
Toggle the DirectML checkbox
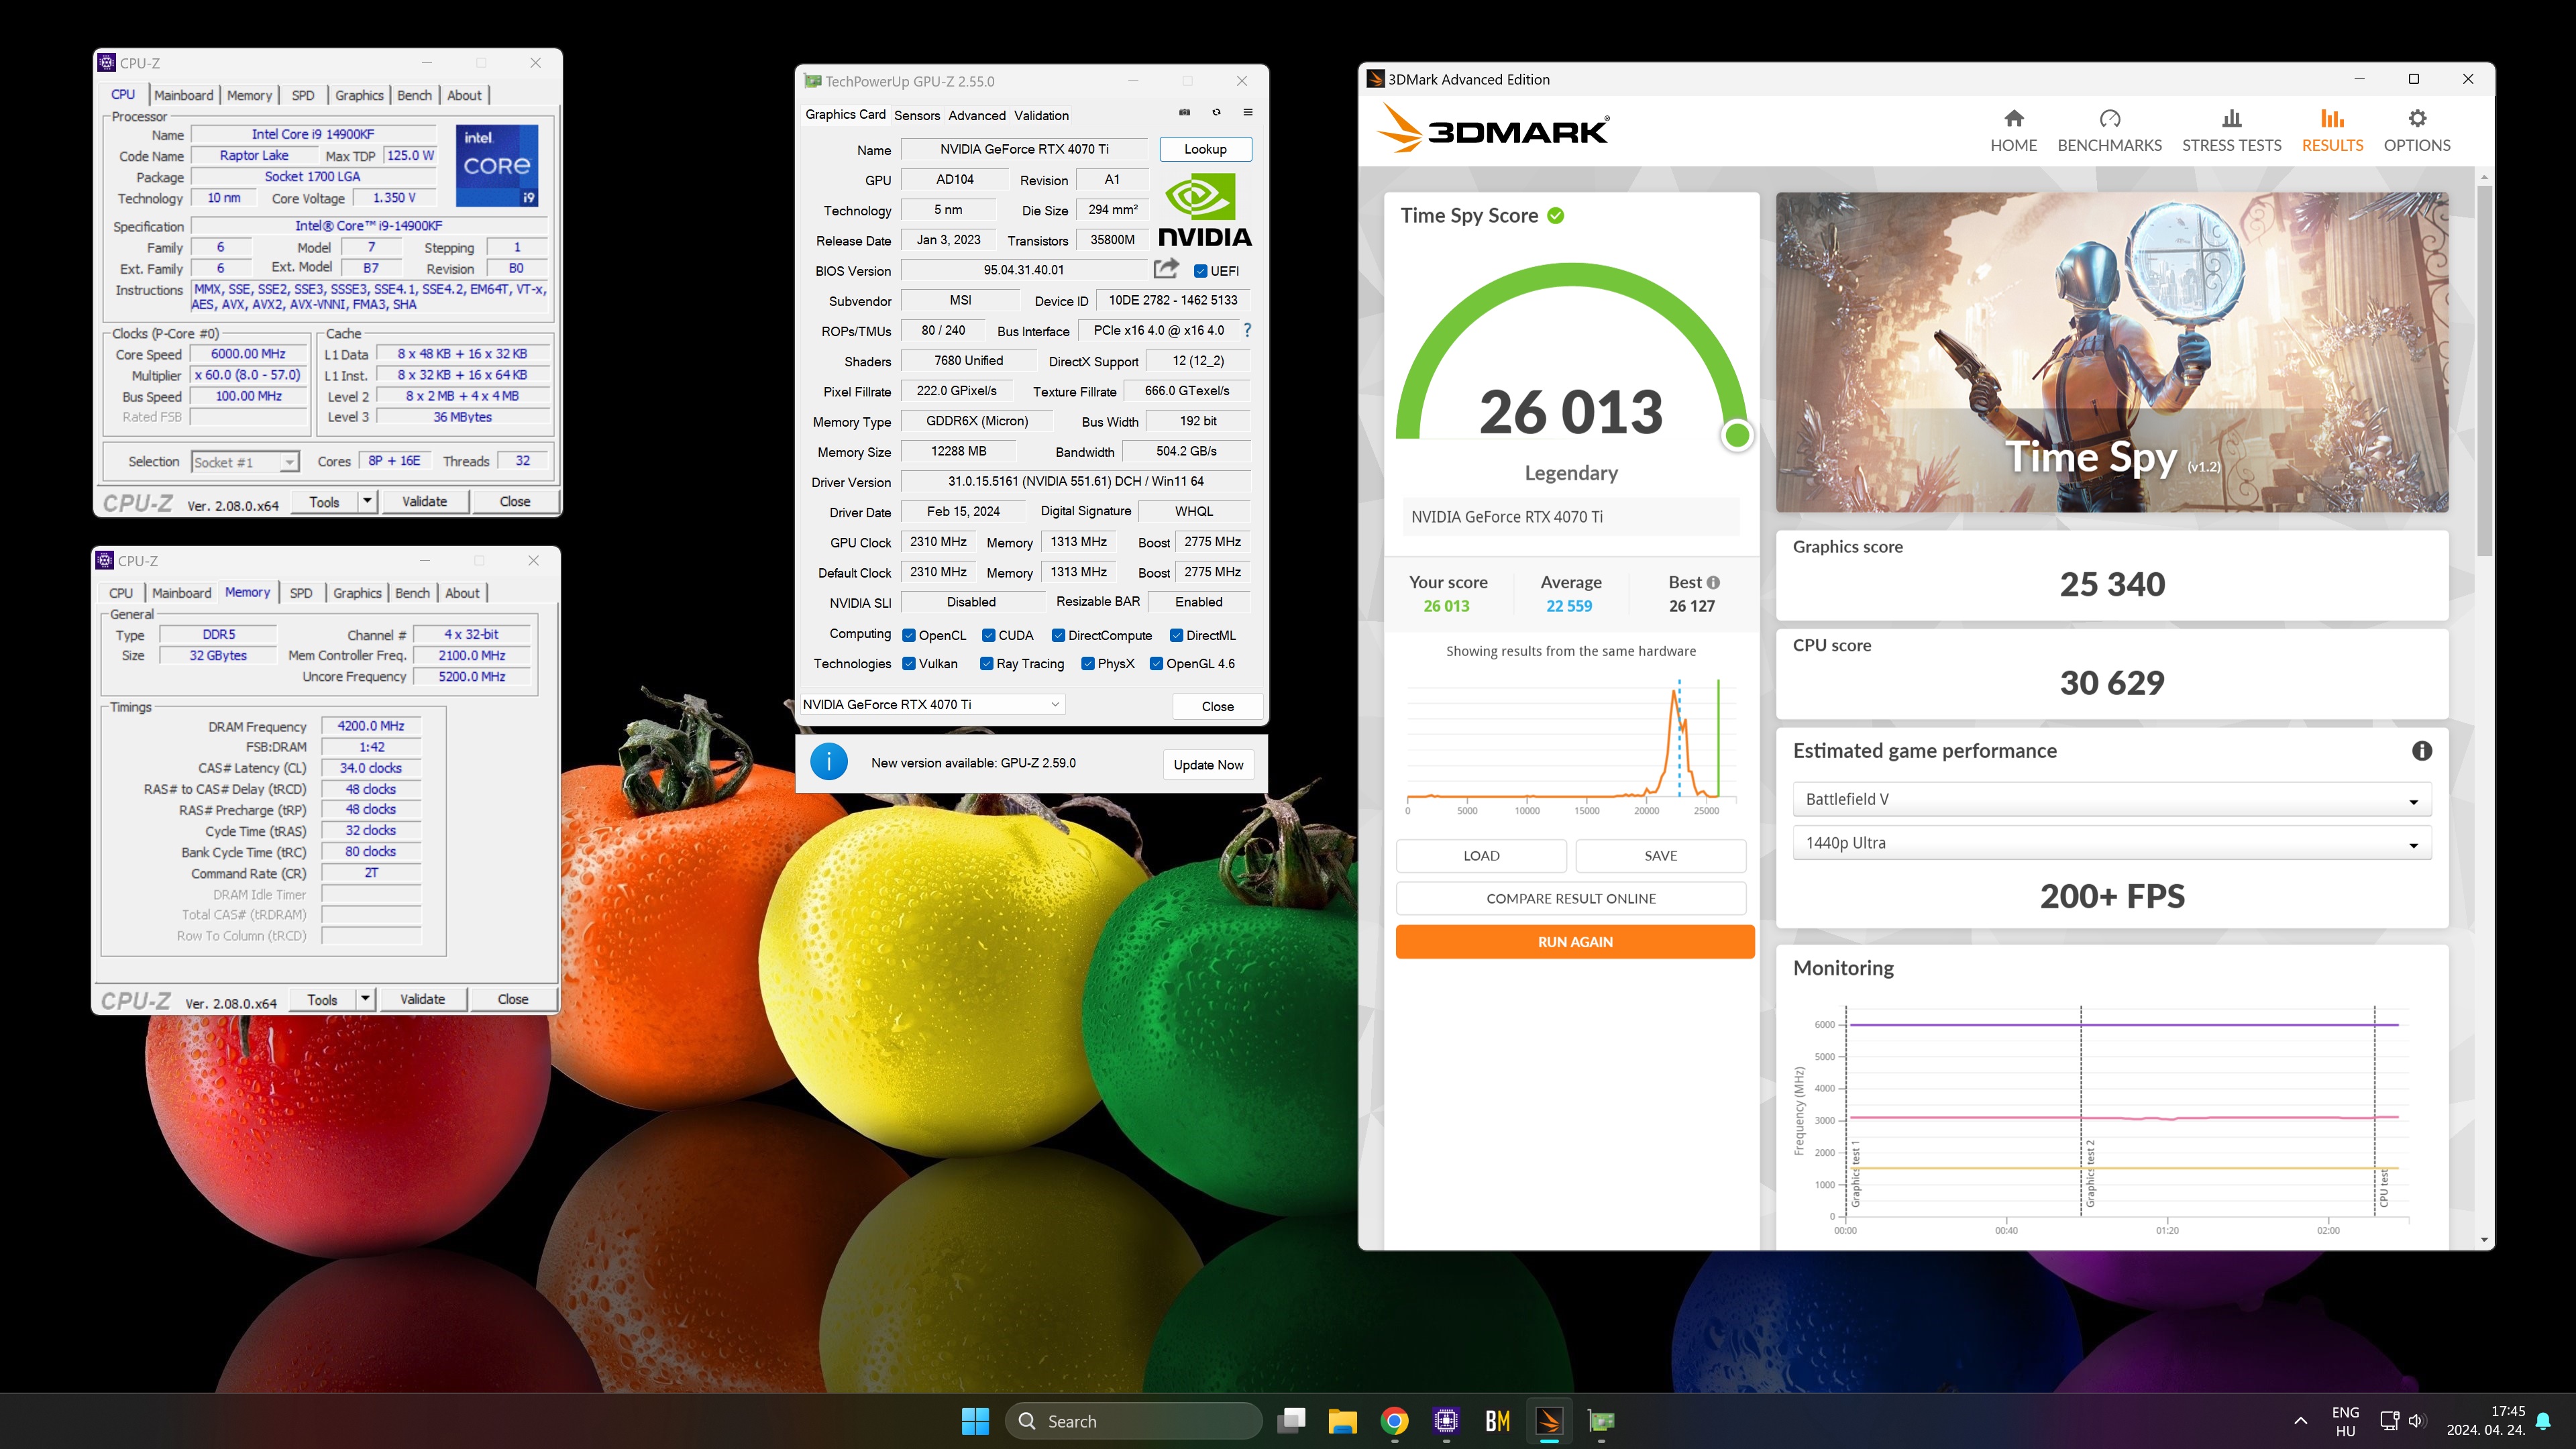pyautogui.click(x=1176, y=635)
